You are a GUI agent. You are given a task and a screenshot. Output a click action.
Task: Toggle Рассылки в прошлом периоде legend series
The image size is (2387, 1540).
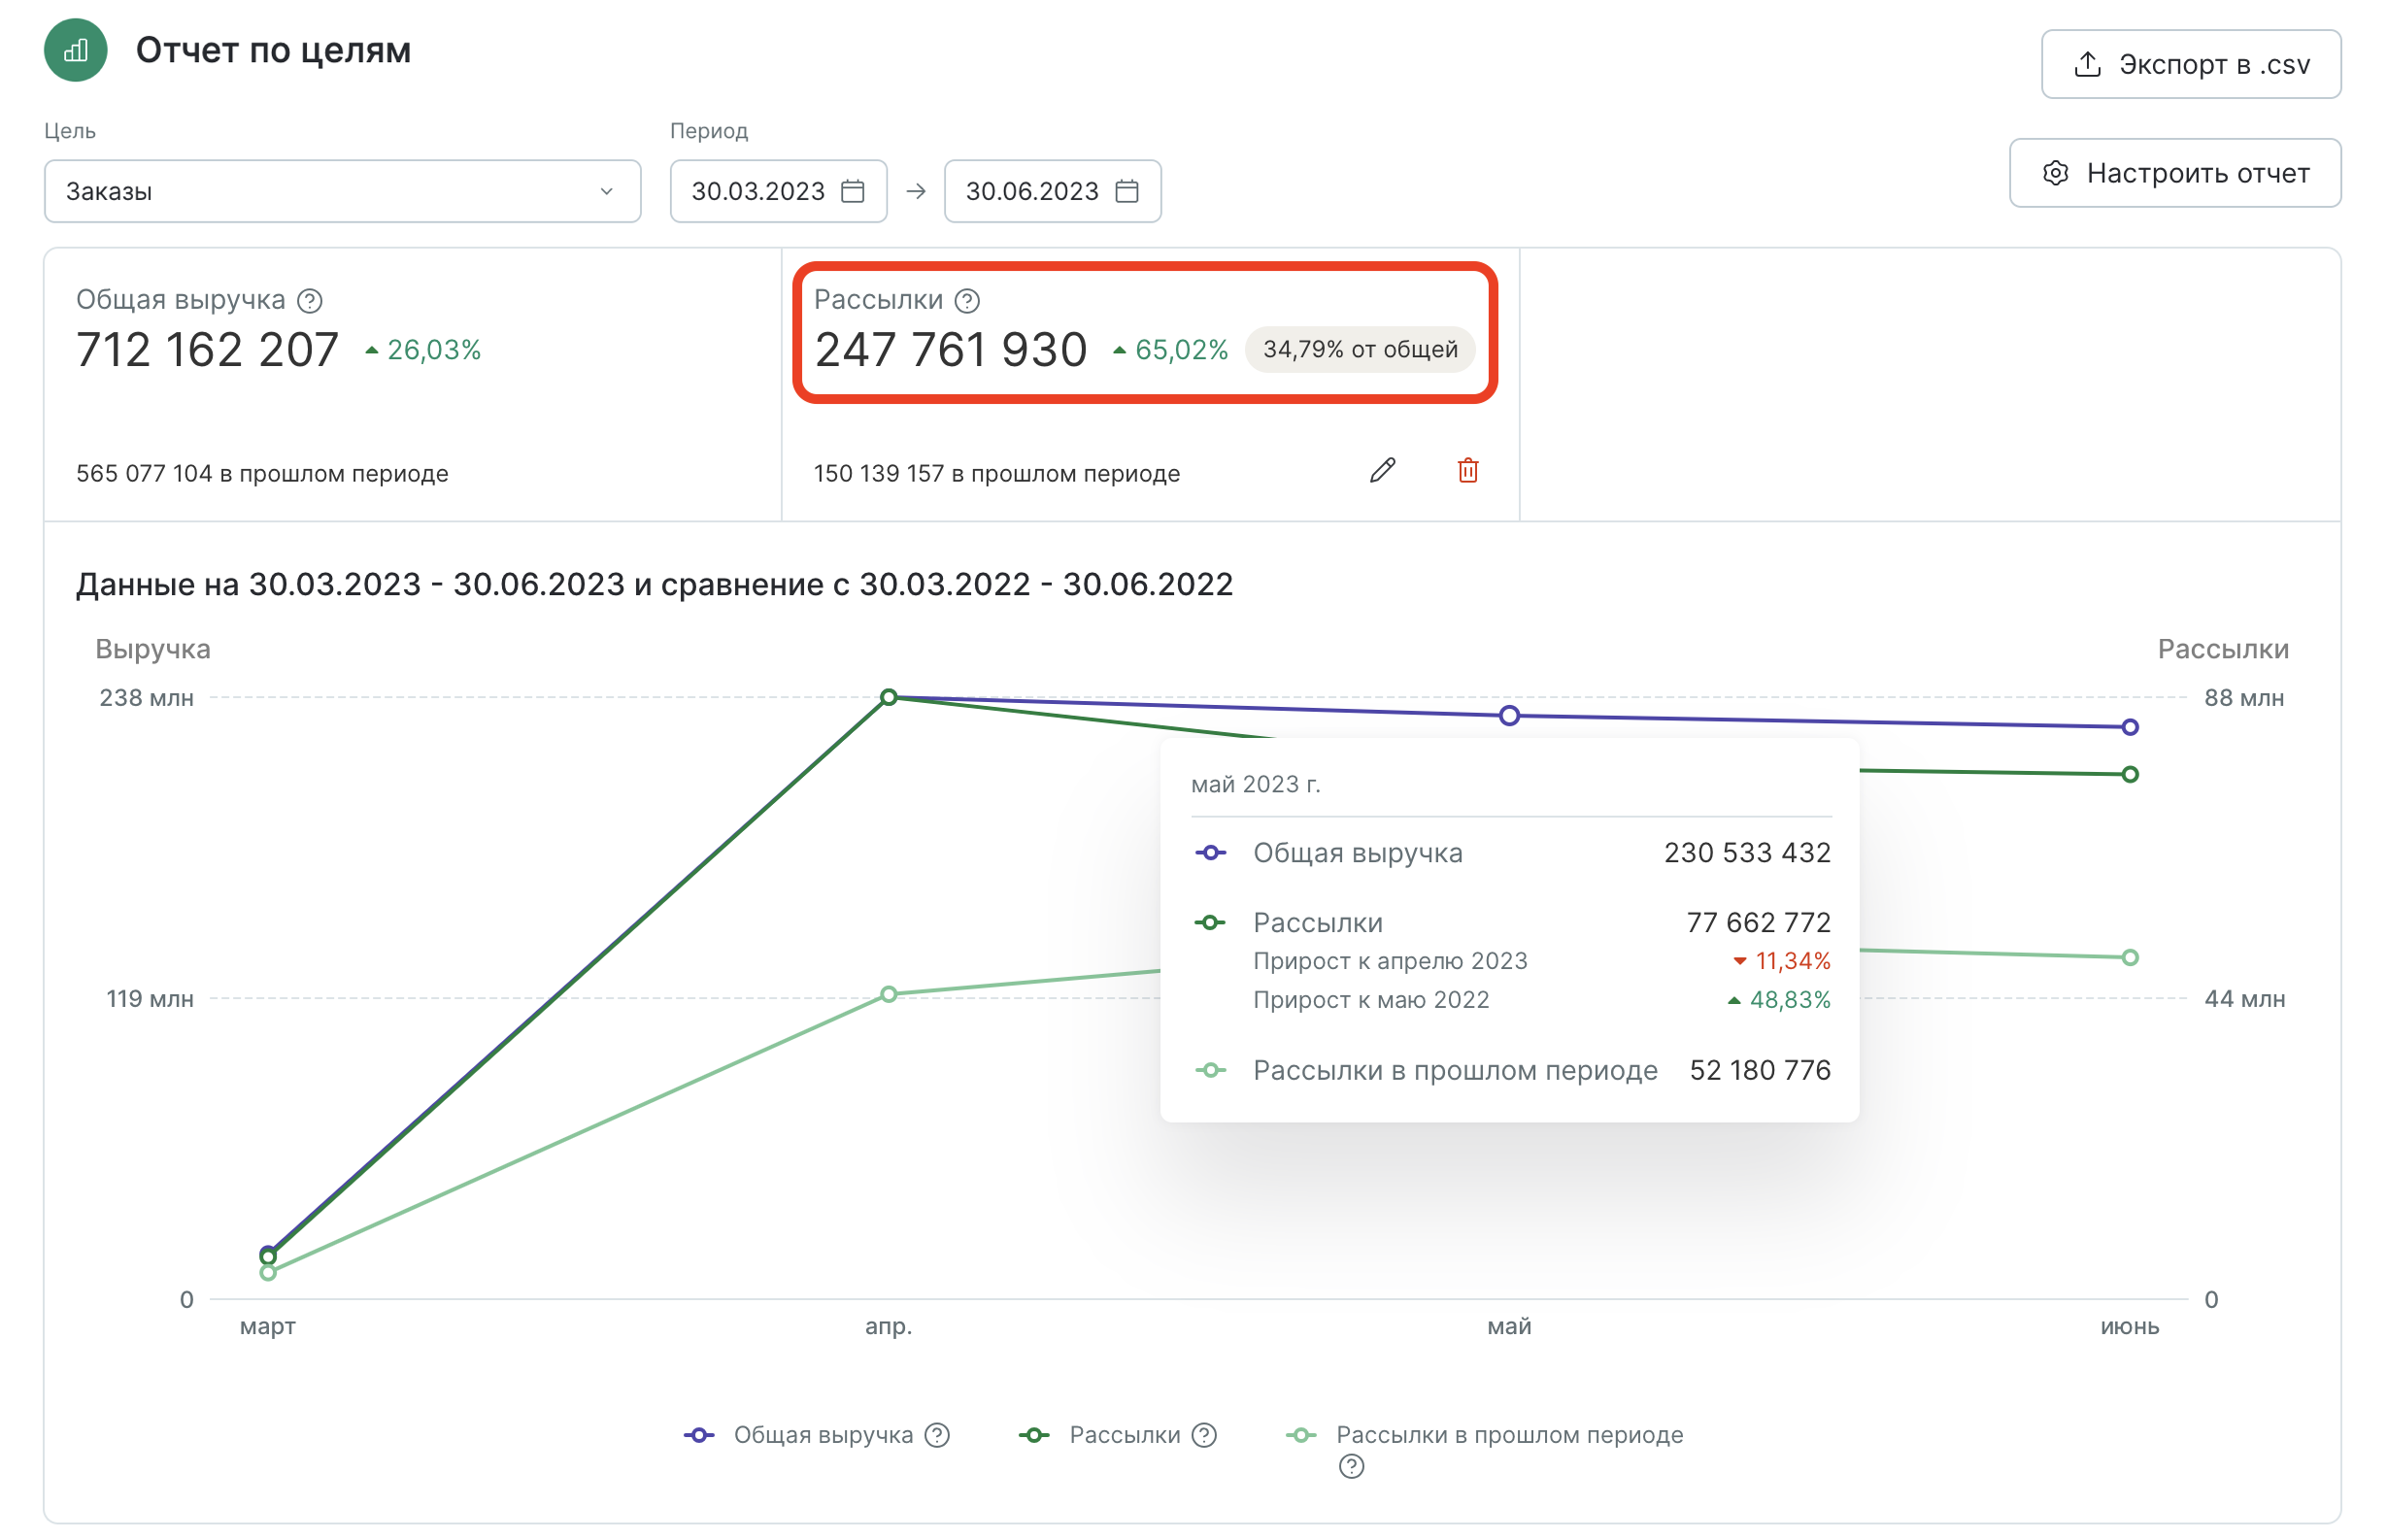(x=1484, y=1434)
